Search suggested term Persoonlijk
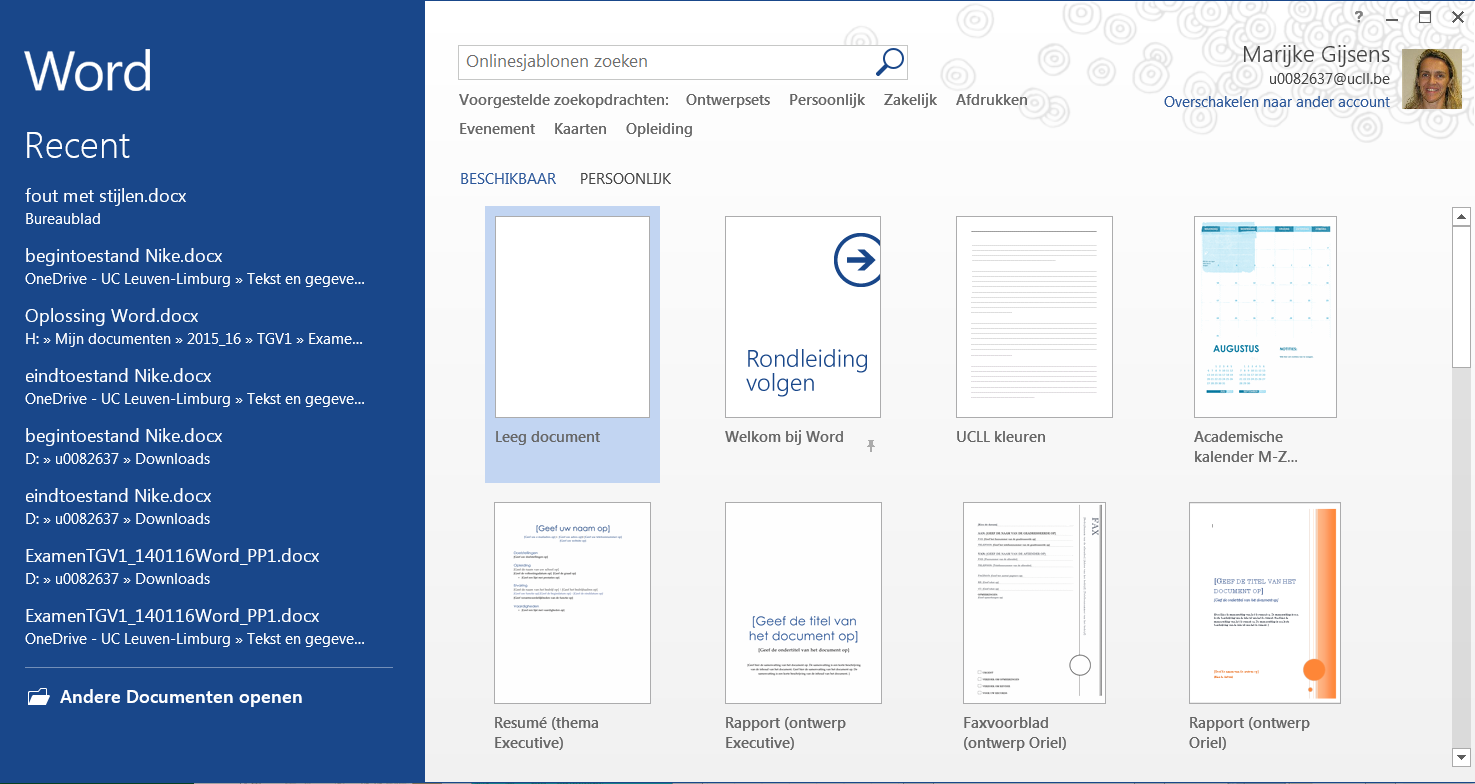 [827, 100]
